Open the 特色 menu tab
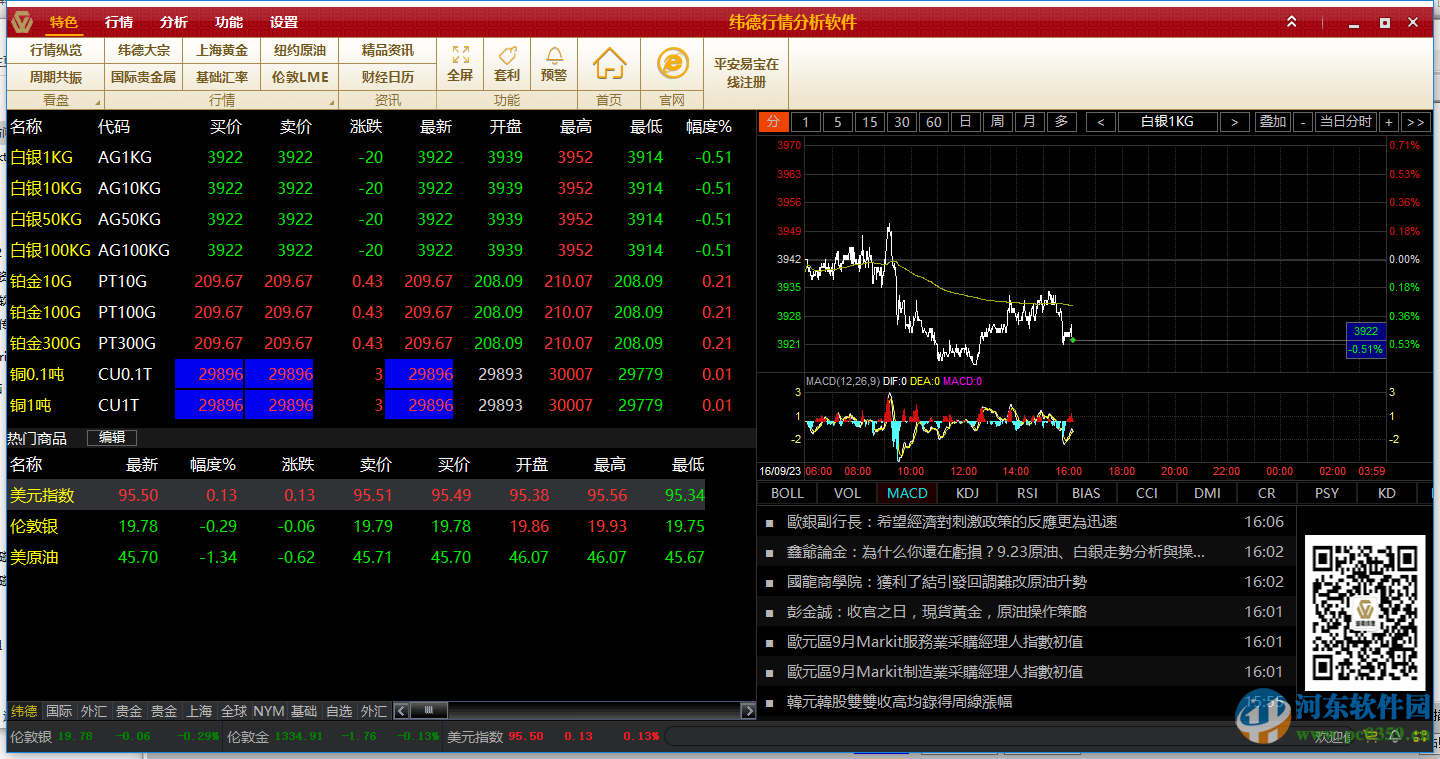1440x759 pixels. click(63, 22)
